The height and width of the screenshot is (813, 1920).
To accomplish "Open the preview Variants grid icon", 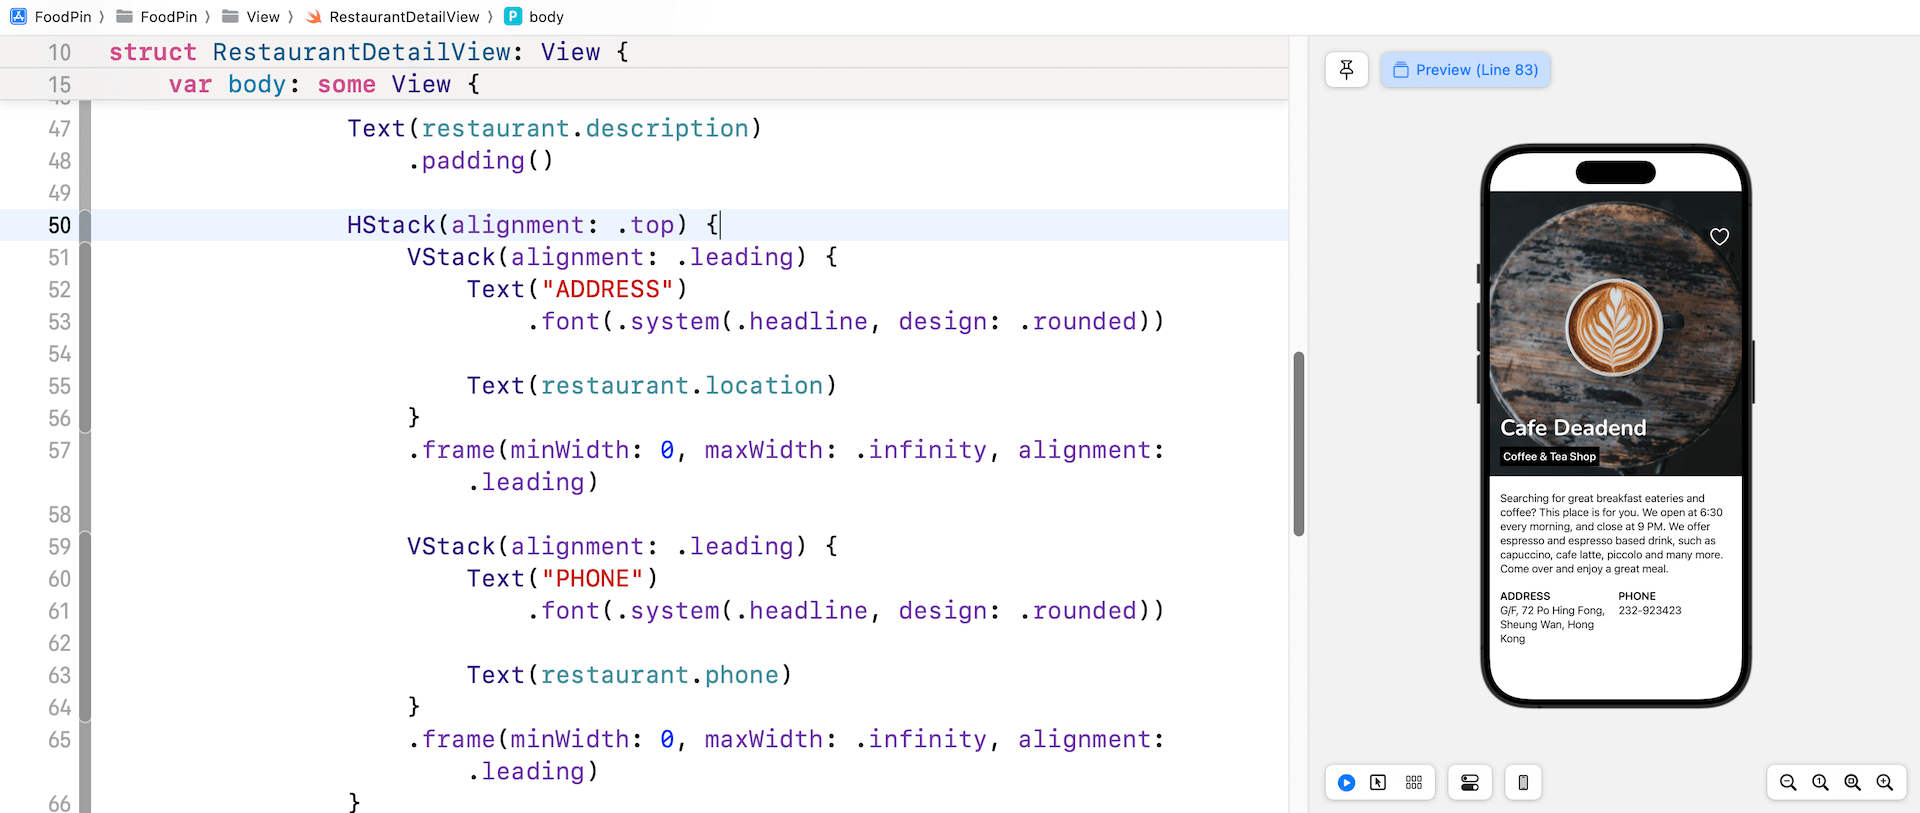I will [x=1413, y=783].
